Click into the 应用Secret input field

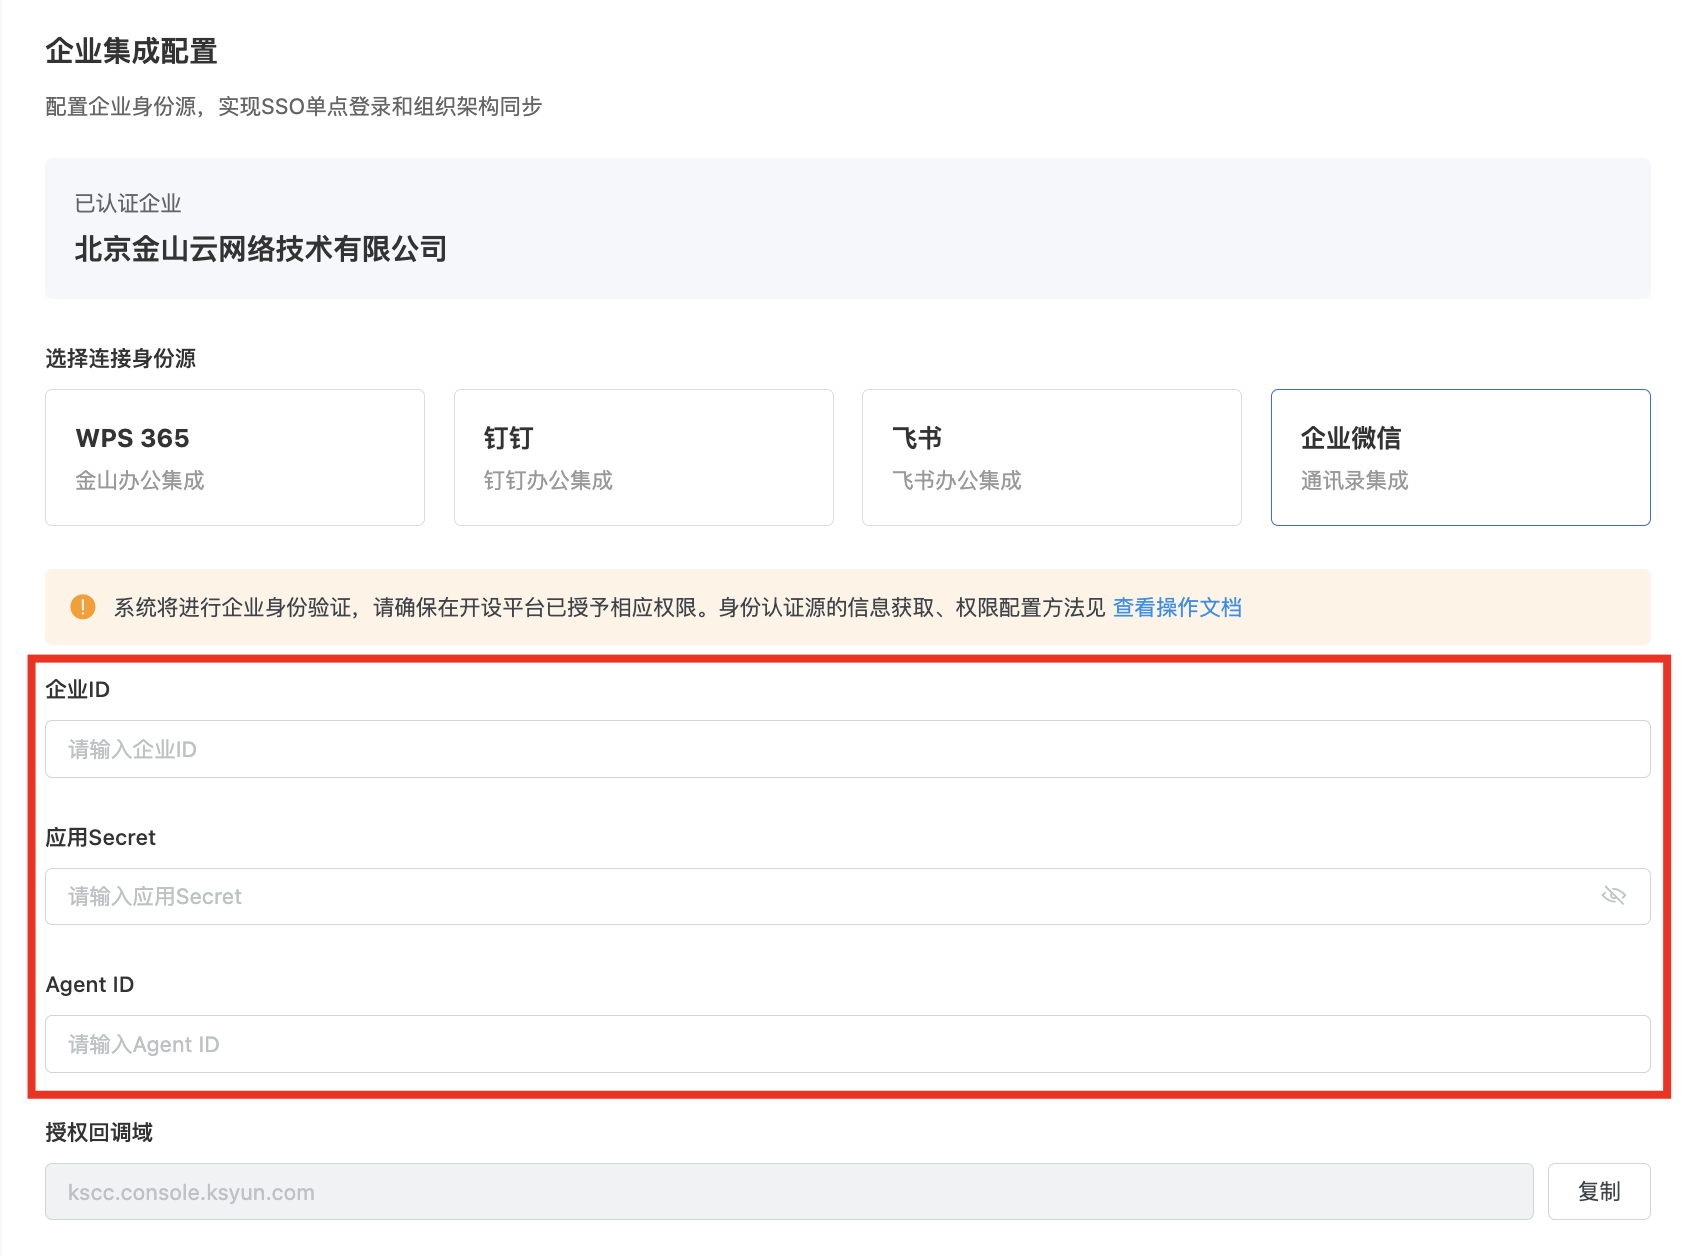tap(848, 896)
